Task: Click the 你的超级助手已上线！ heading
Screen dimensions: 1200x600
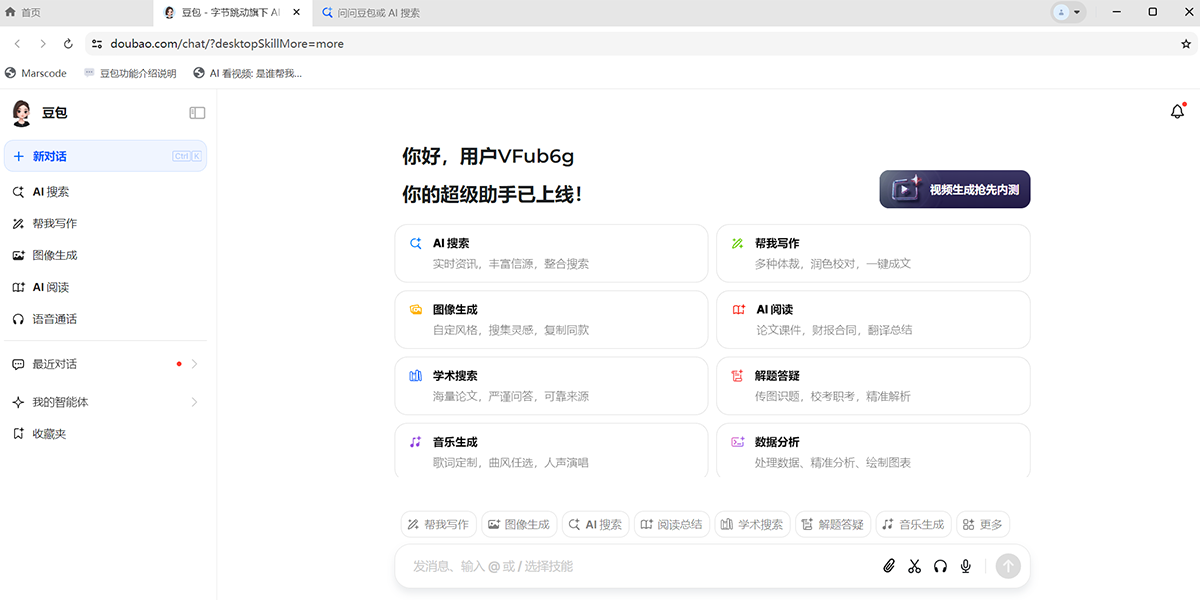Action: [x=492, y=195]
